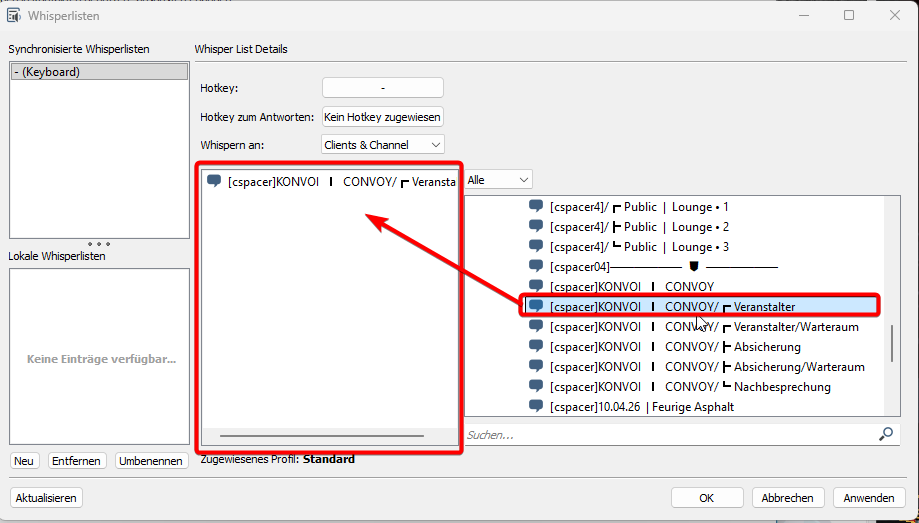Select the '- (Keyboard)' whisper list
Viewport: 919px width, 523px height.
(98, 72)
